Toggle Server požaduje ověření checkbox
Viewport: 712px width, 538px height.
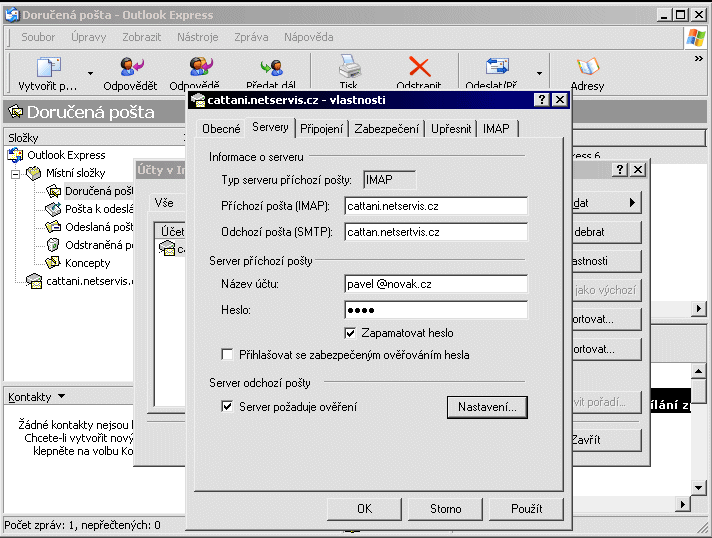tap(227, 406)
